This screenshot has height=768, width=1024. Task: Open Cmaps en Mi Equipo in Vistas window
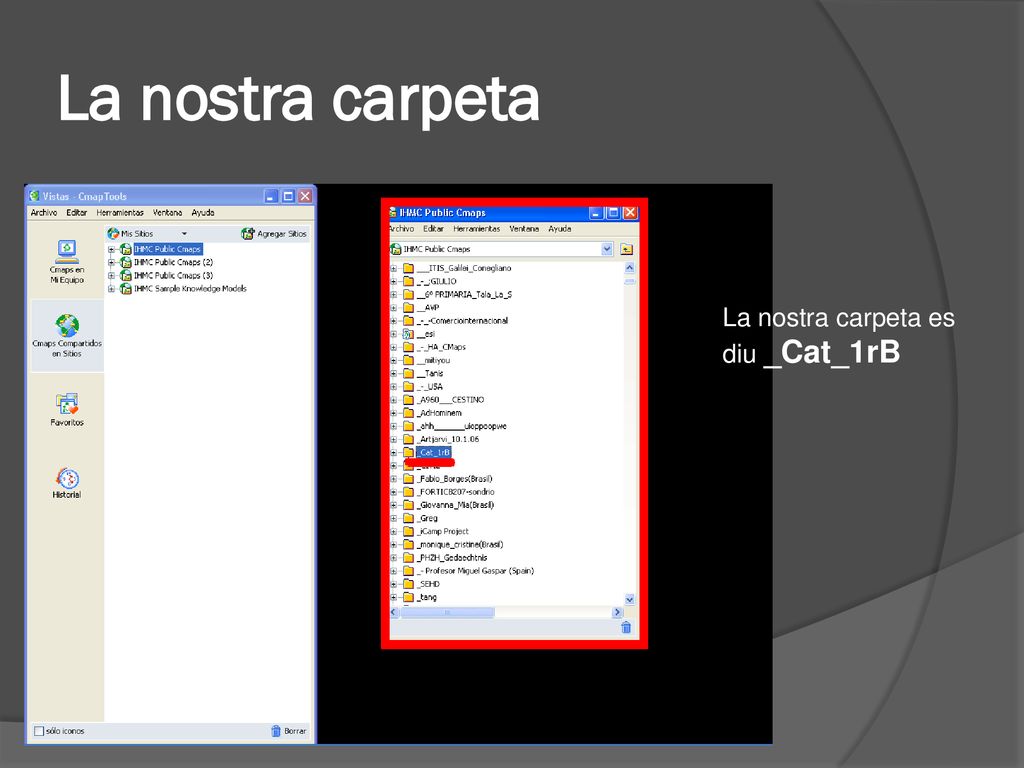tap(67, 261)
